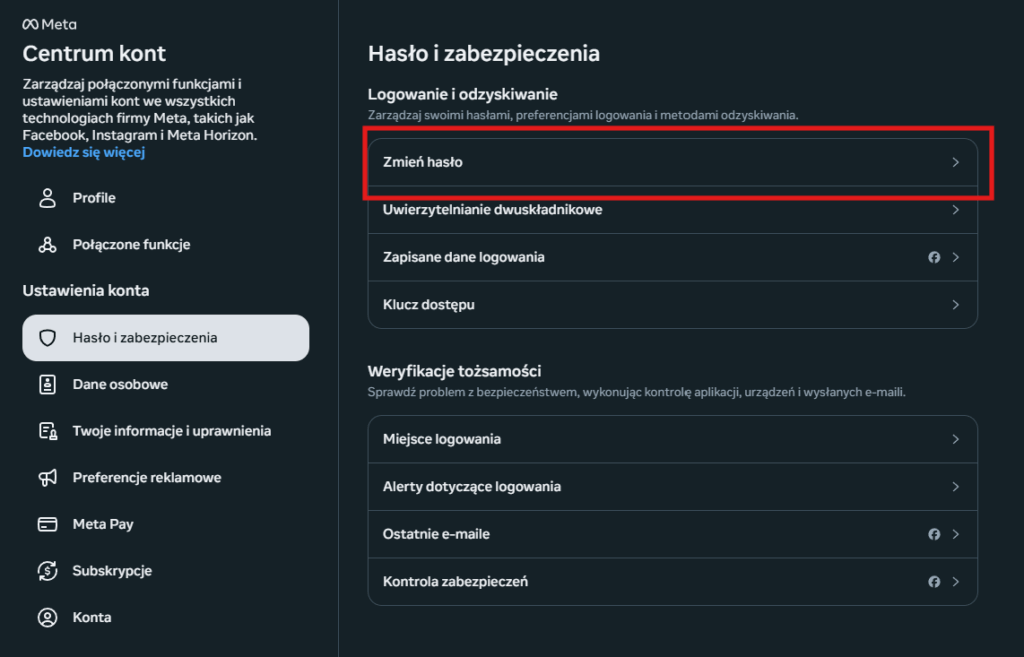This screenshot has width=1024, height=657.
Task: Click the Facebook icon on Zapisane dane logowania row
Action: [x=934, y=257]
